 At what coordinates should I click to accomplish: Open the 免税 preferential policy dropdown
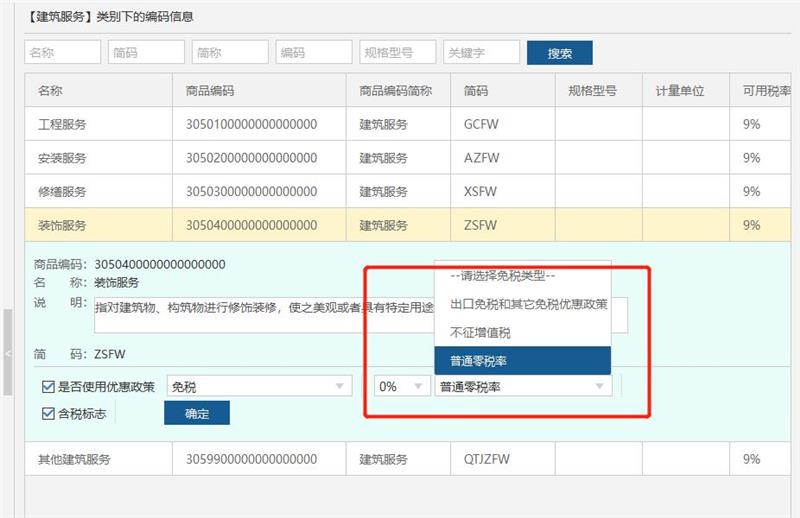pyautogui.click(x=260, y=386)
